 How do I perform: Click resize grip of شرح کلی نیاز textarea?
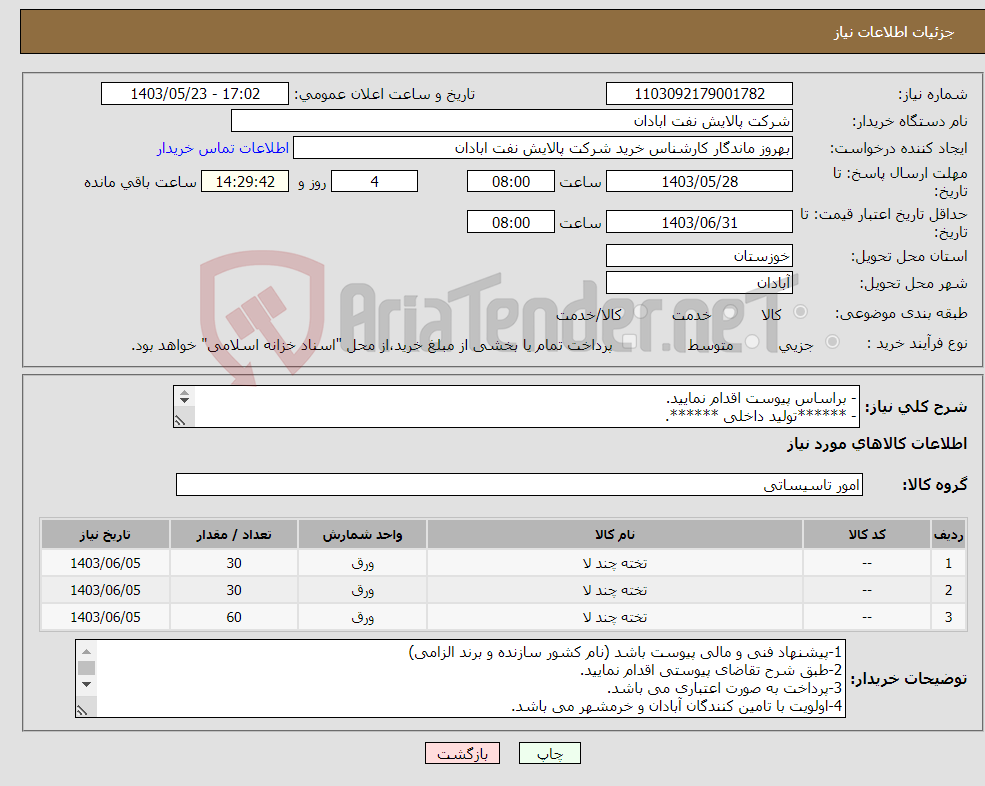(x=181, y=420)
